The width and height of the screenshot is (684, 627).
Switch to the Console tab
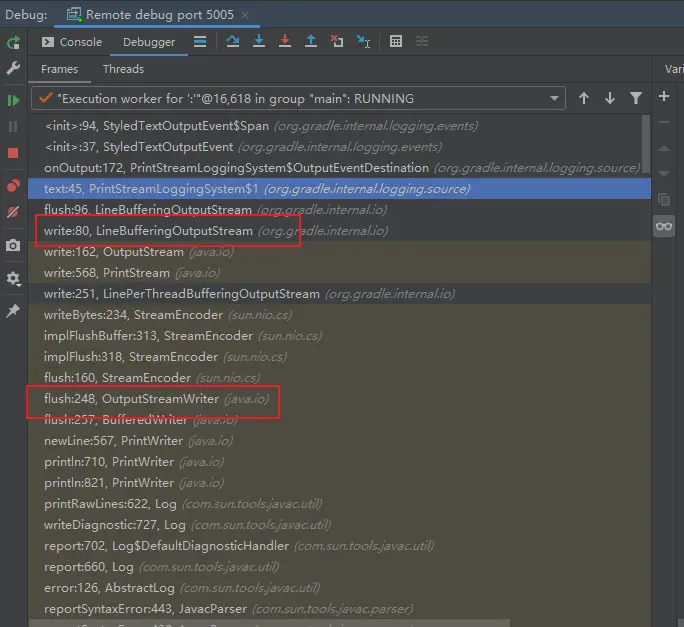click(71, 42)
